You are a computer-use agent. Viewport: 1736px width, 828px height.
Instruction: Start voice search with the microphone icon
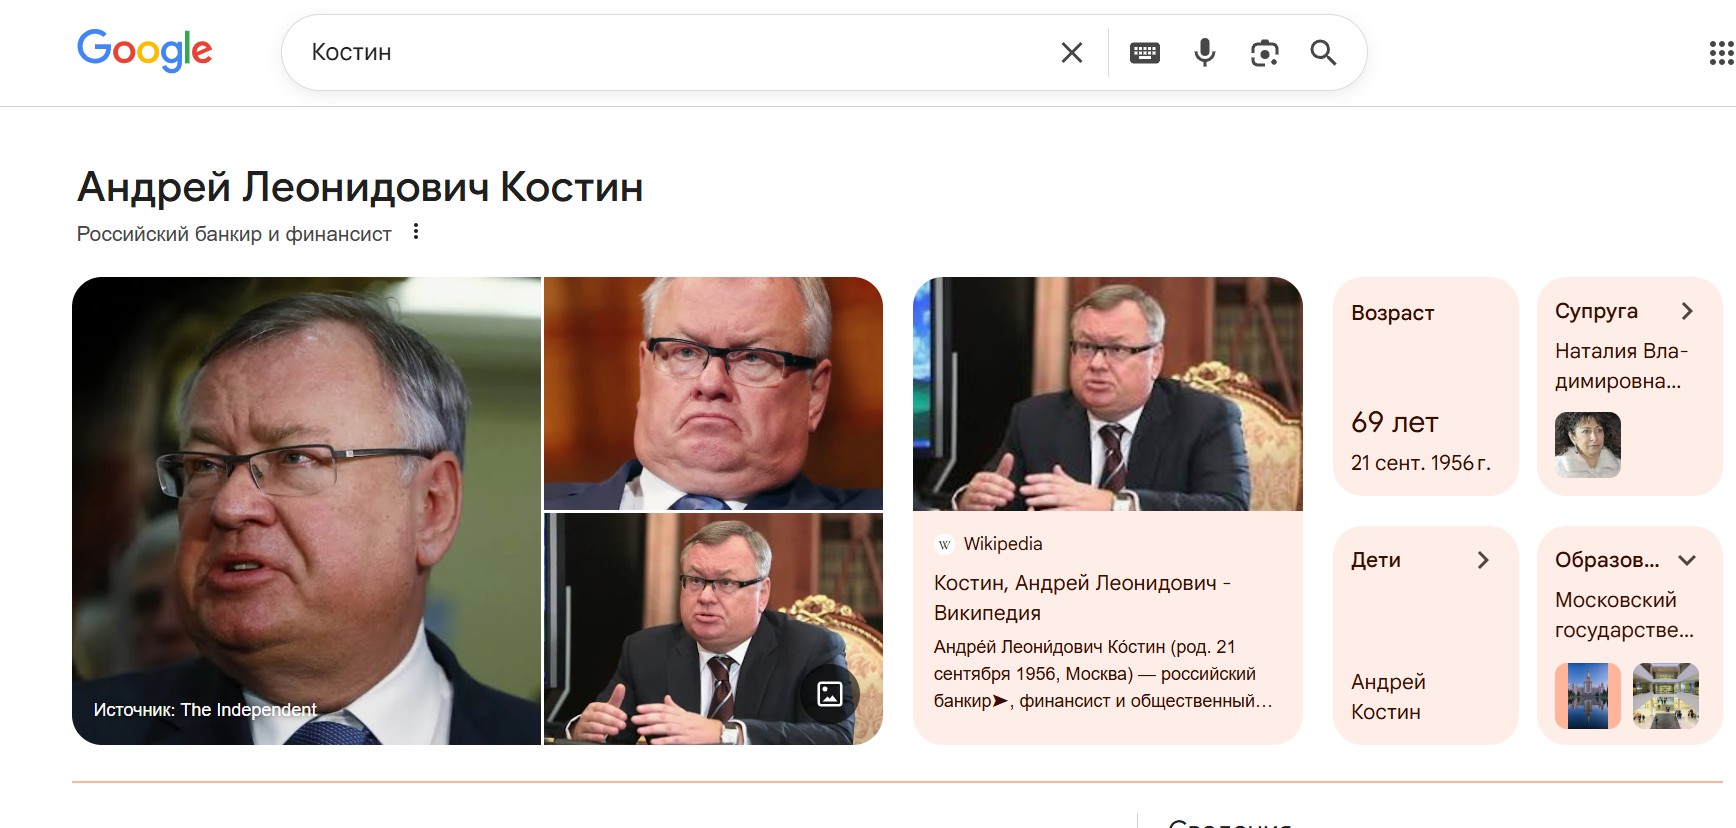[x=1205, y=53]
